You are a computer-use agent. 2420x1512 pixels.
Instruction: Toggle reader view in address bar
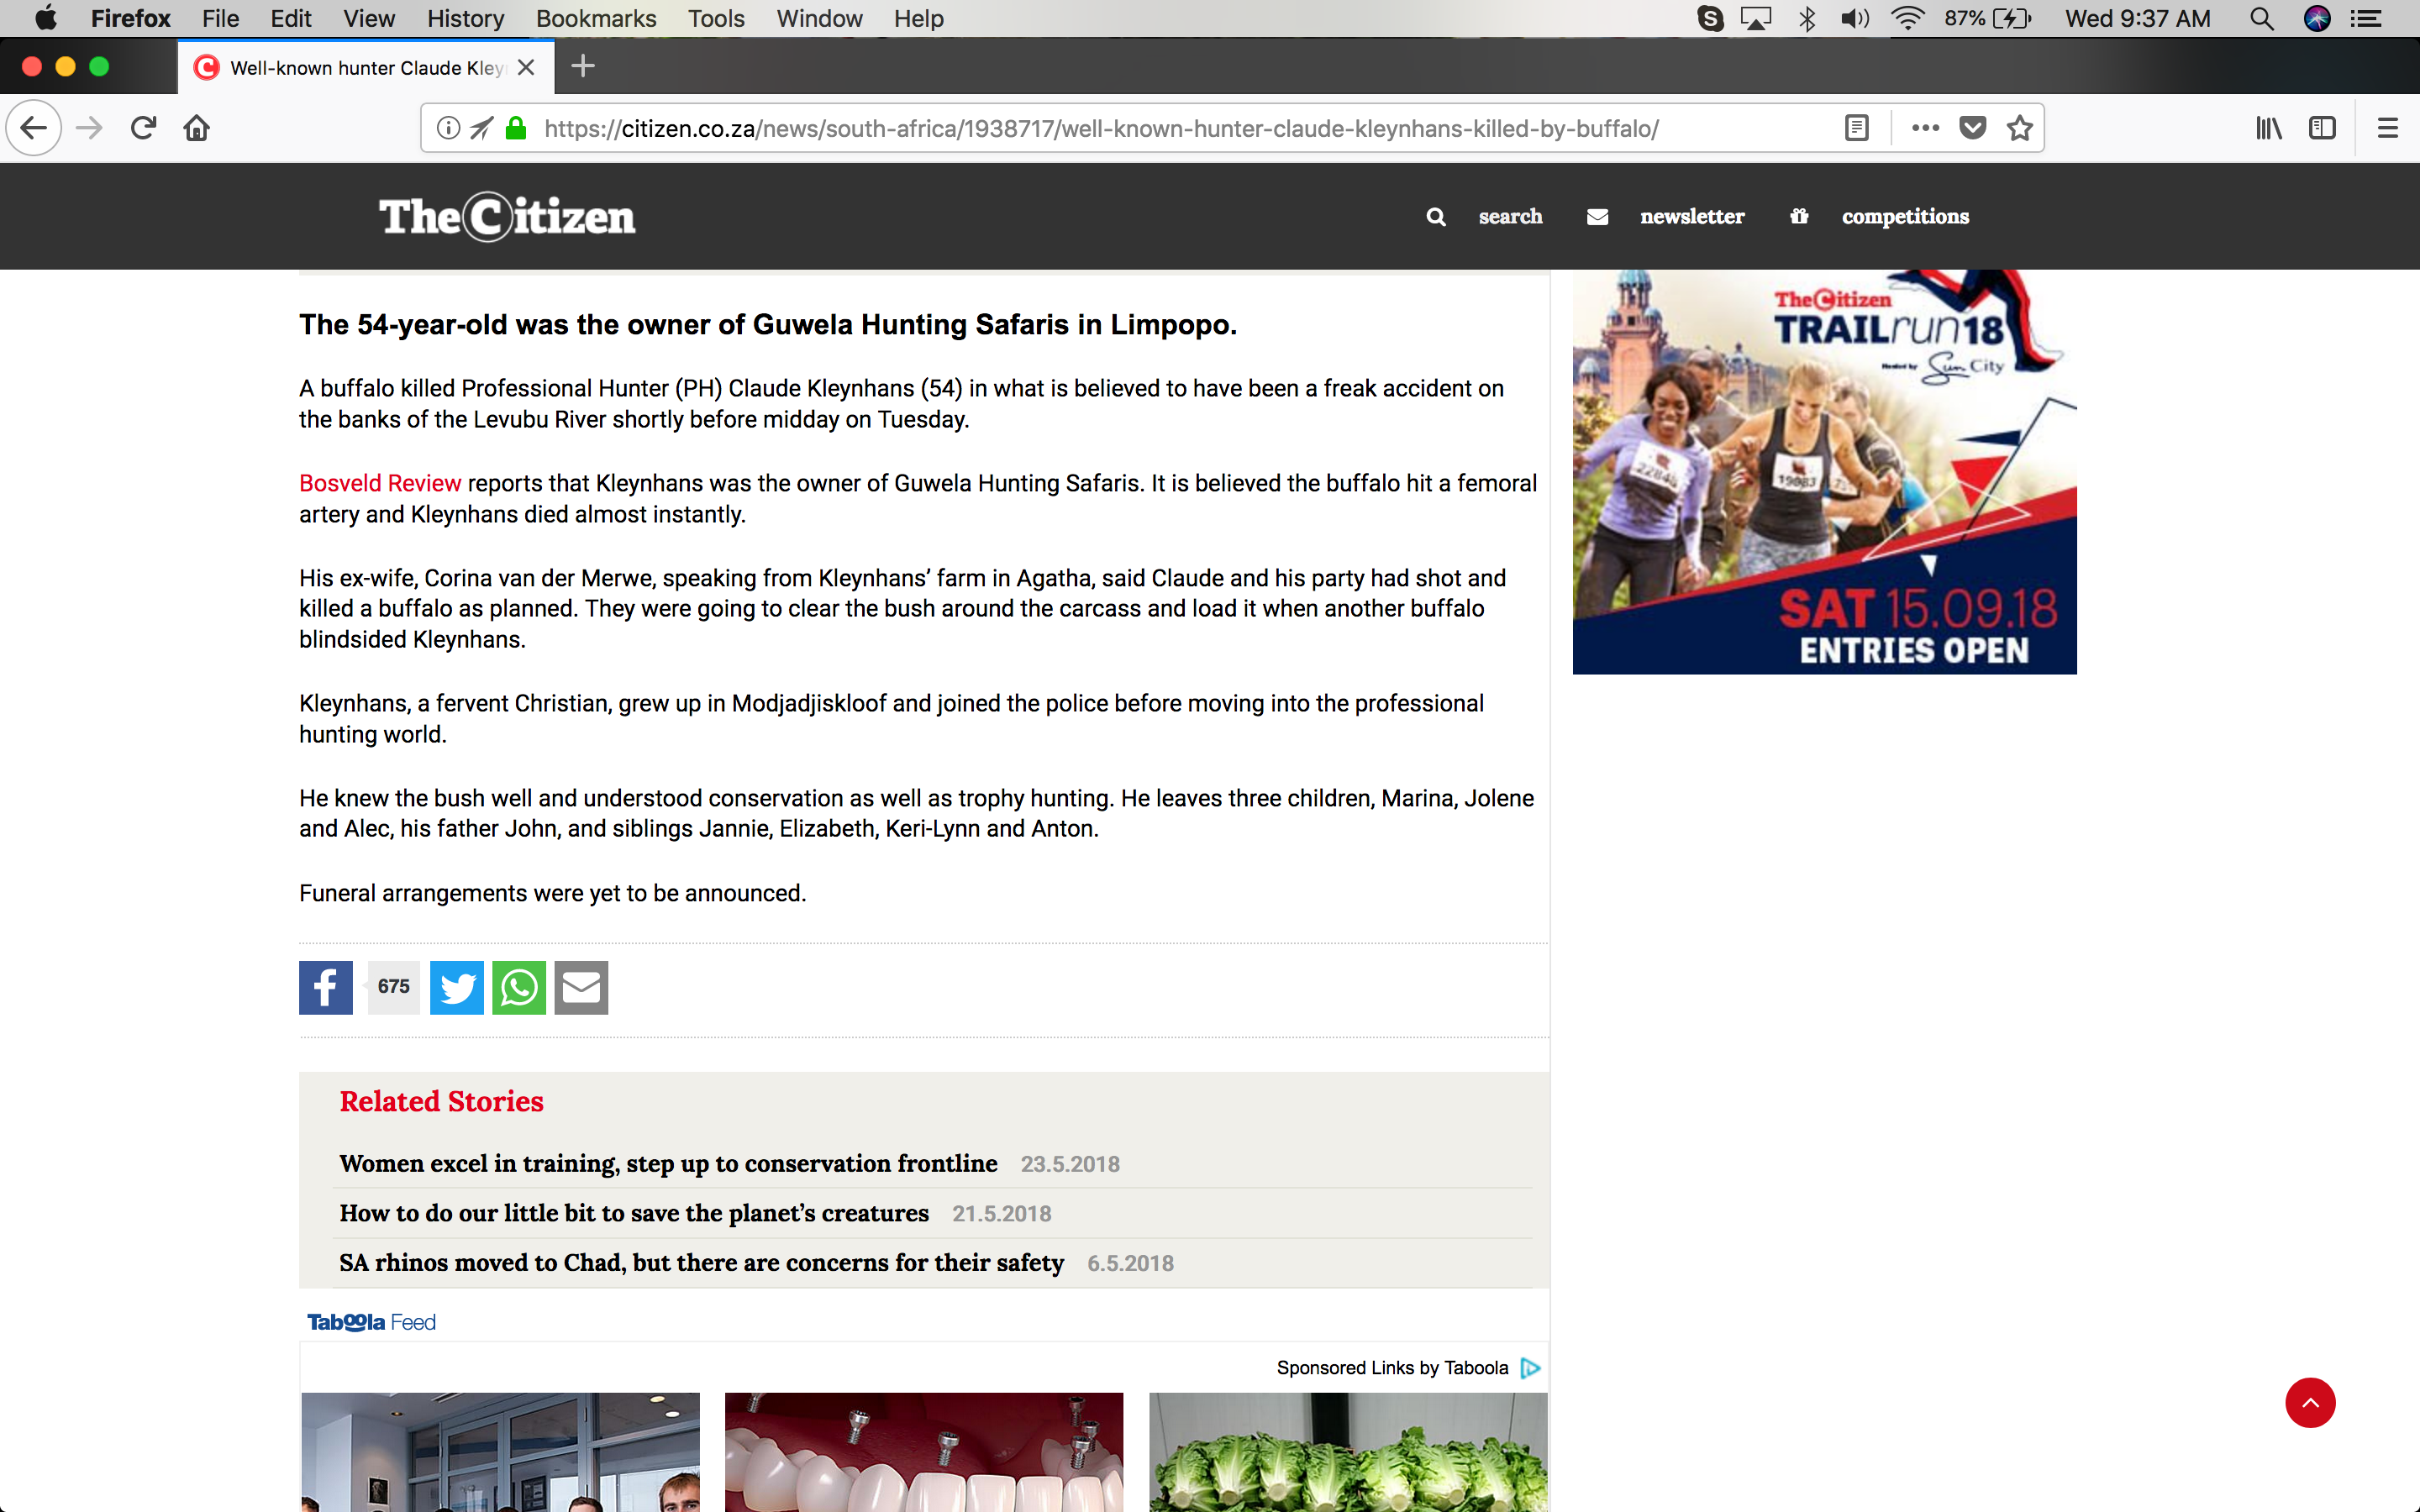tap(1856, 128)
